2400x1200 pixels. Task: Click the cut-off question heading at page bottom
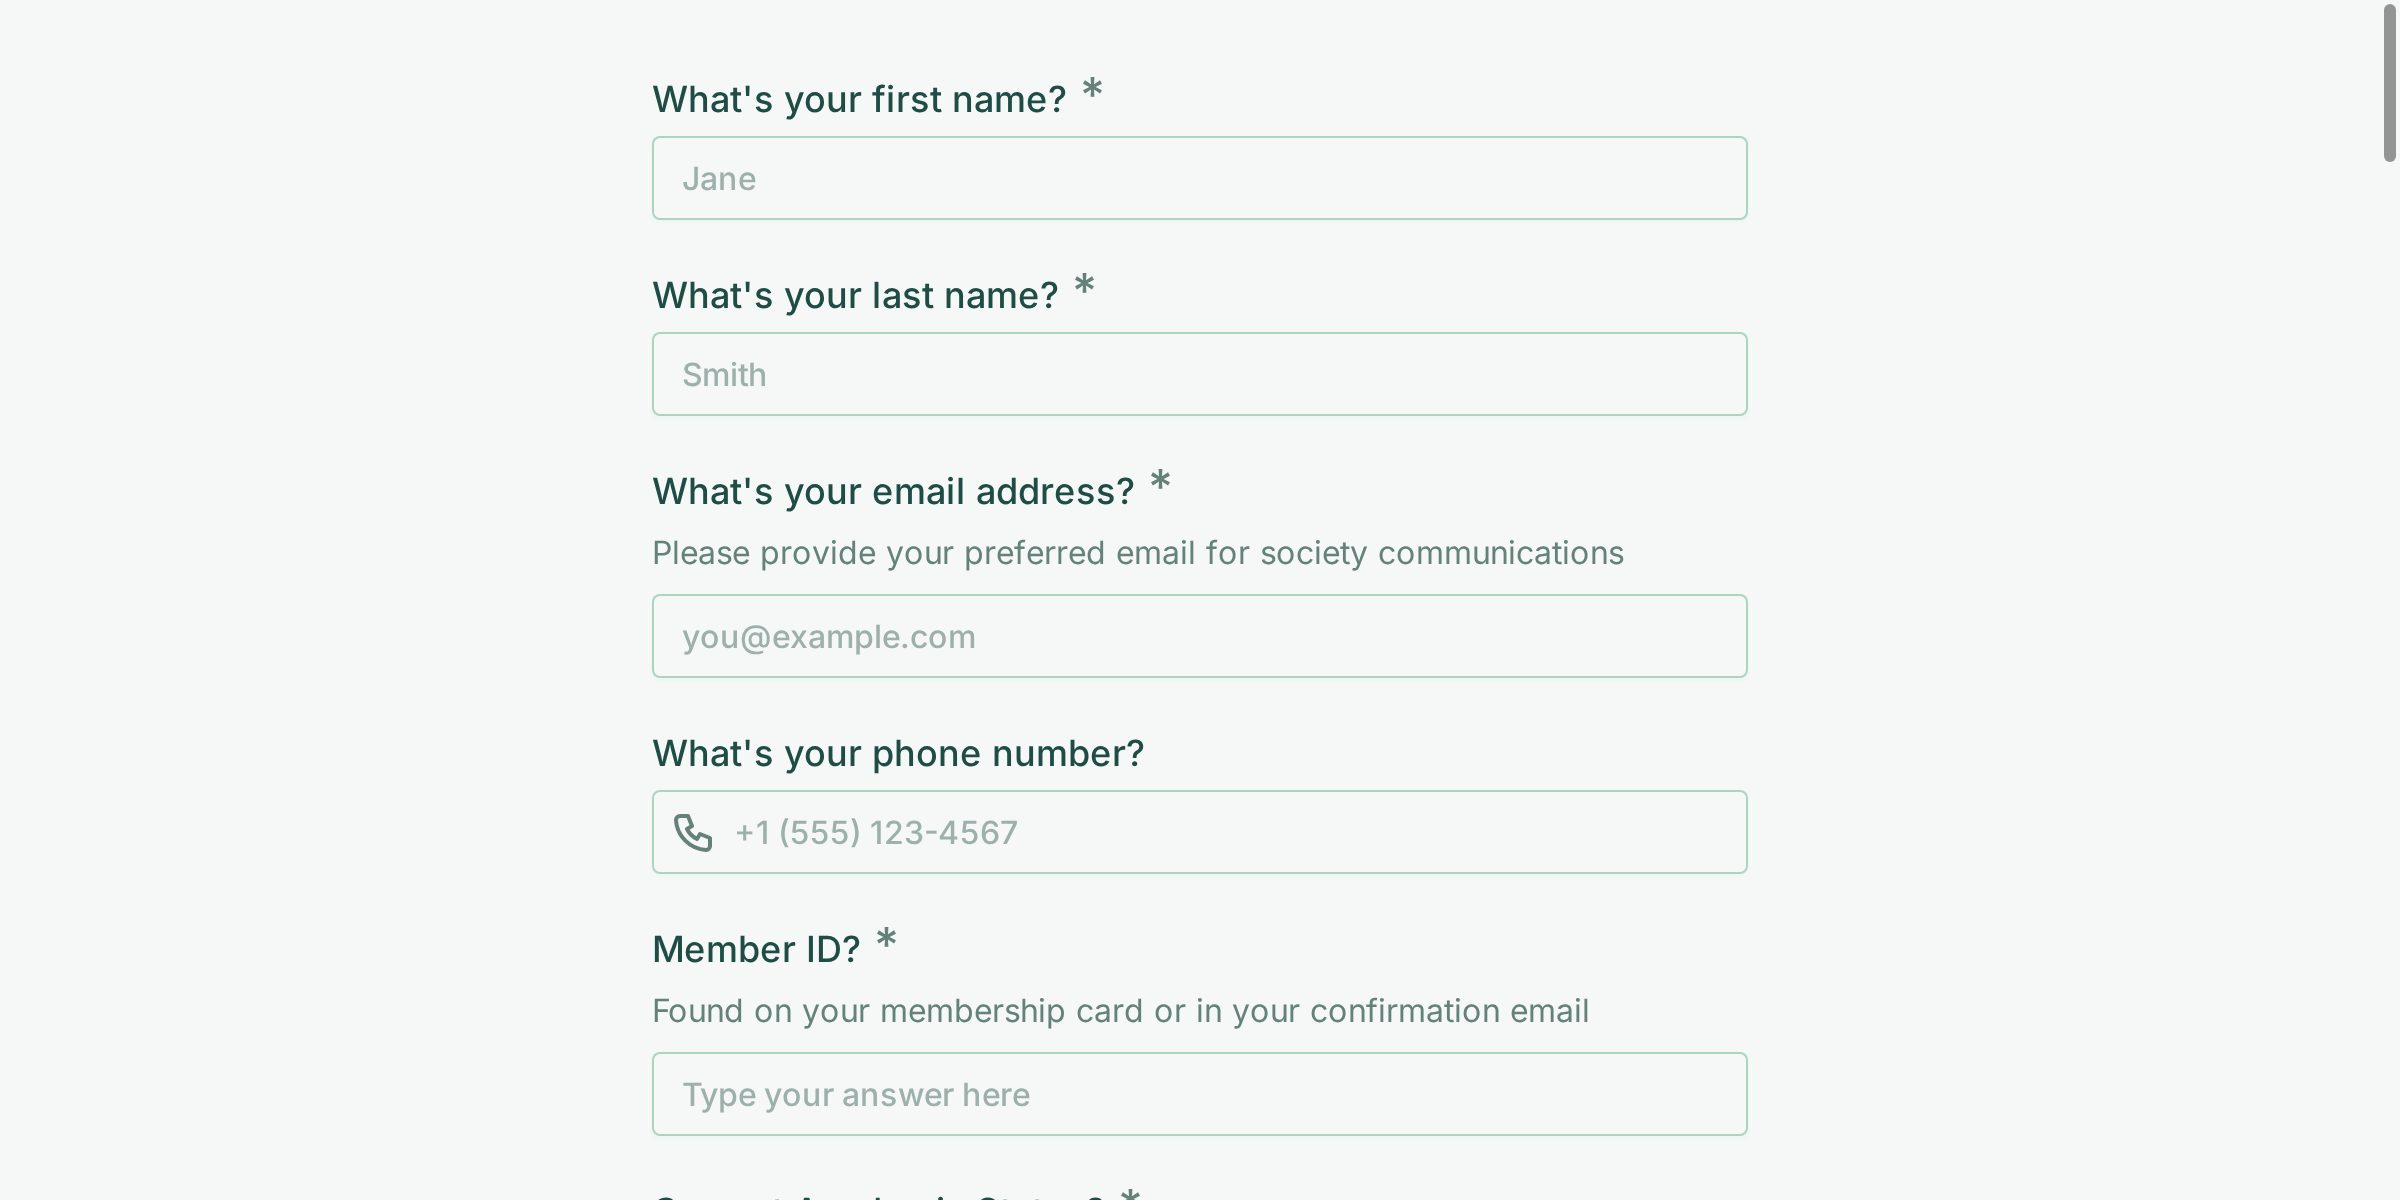pos(878,1195)
